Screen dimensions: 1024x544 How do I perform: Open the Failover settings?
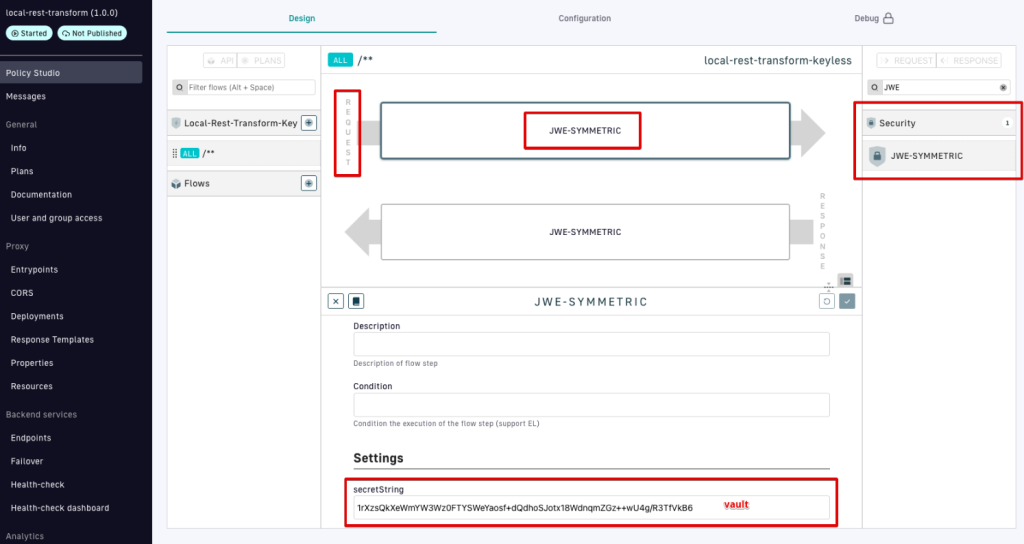pos(27,461)
